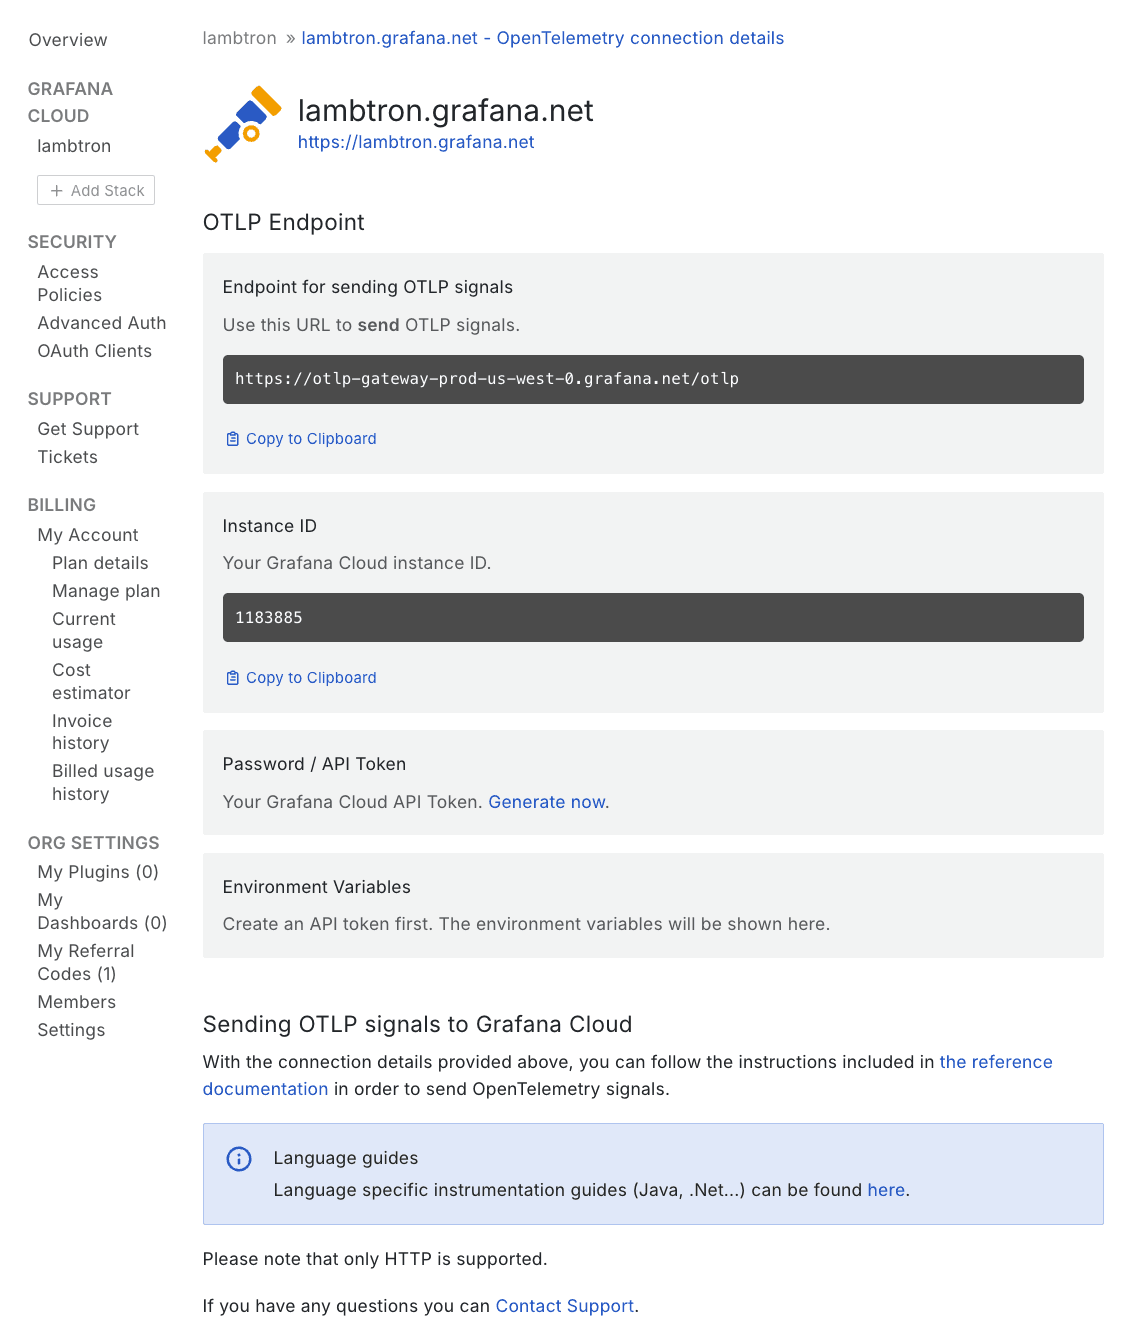Click the OpenTelemetry connection details breadcrumb

click(542, 38)
